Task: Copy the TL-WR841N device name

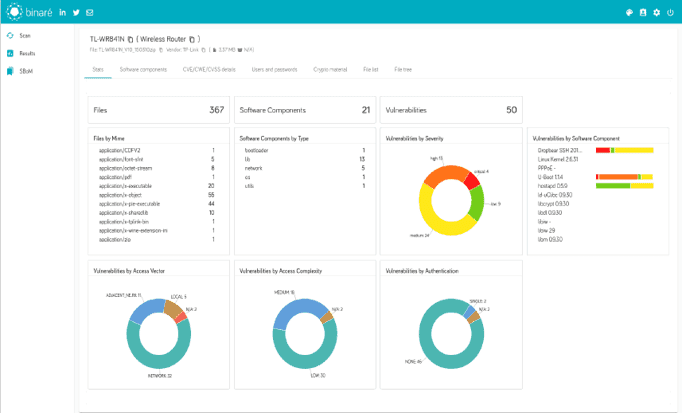Action: point(131,37)
